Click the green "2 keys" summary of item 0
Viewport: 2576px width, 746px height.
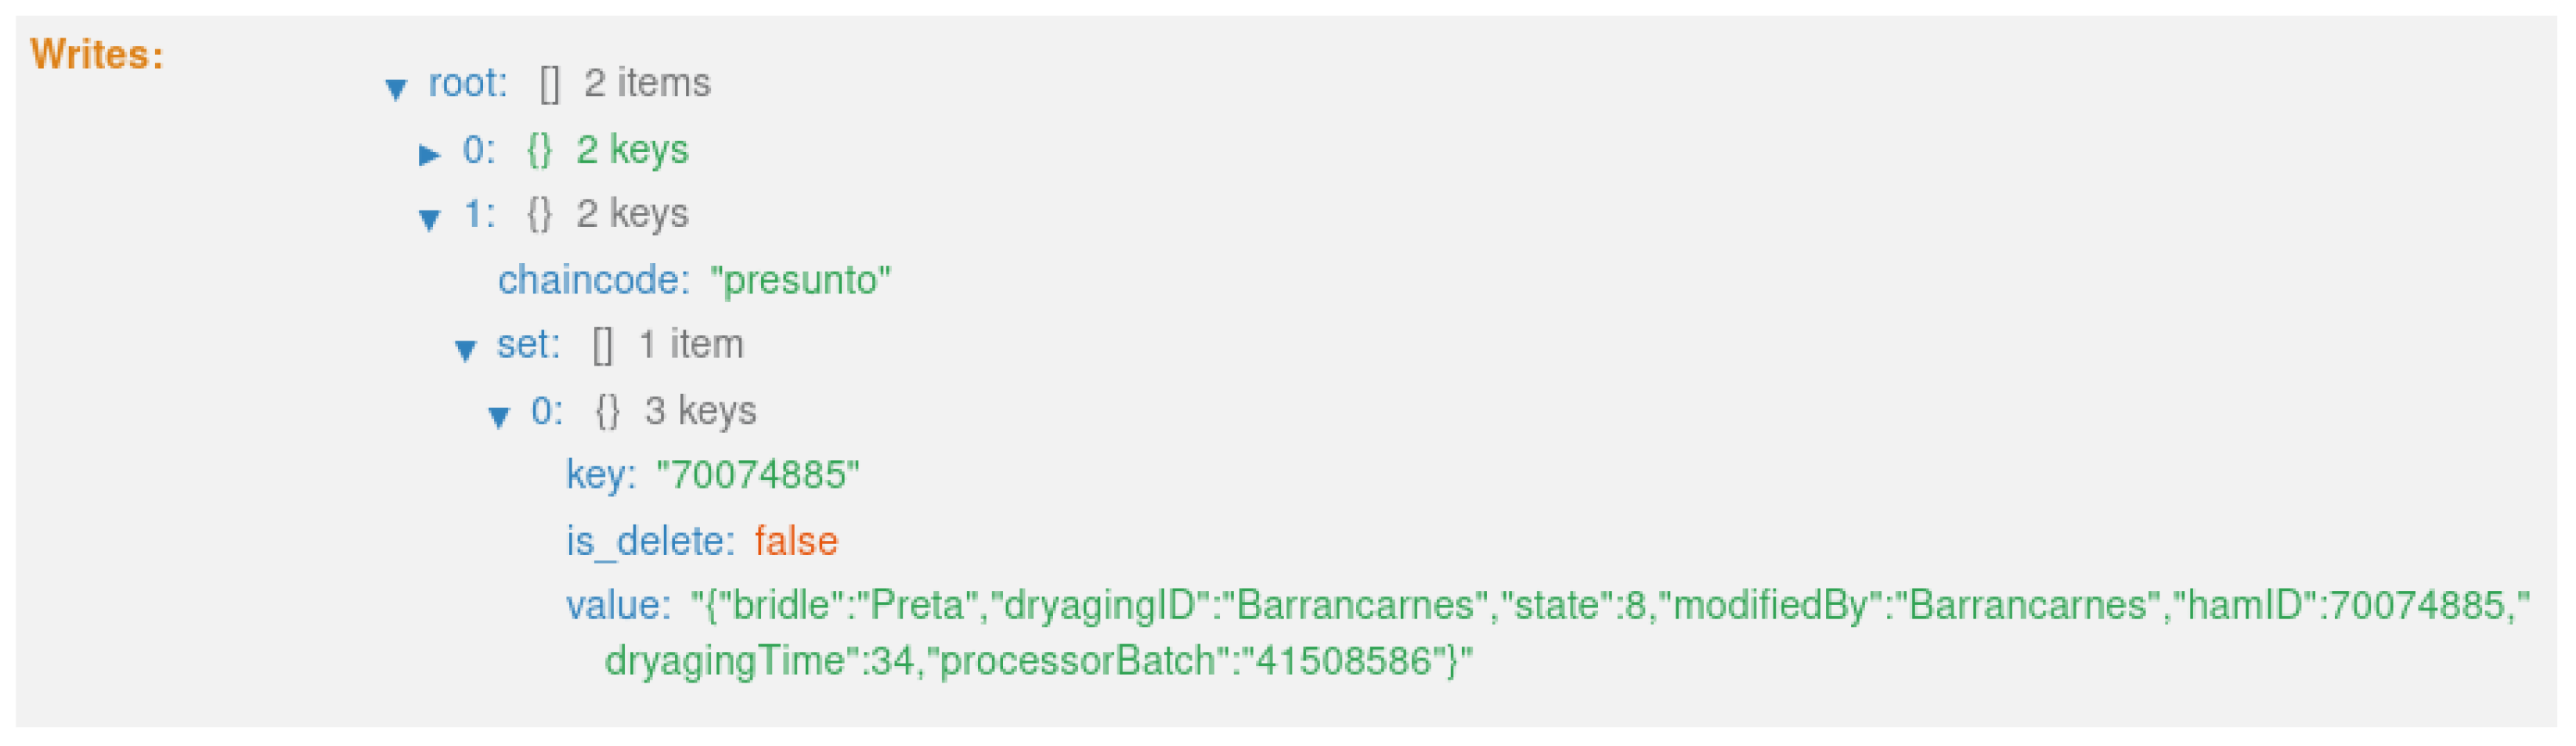(x=632, y=150)
